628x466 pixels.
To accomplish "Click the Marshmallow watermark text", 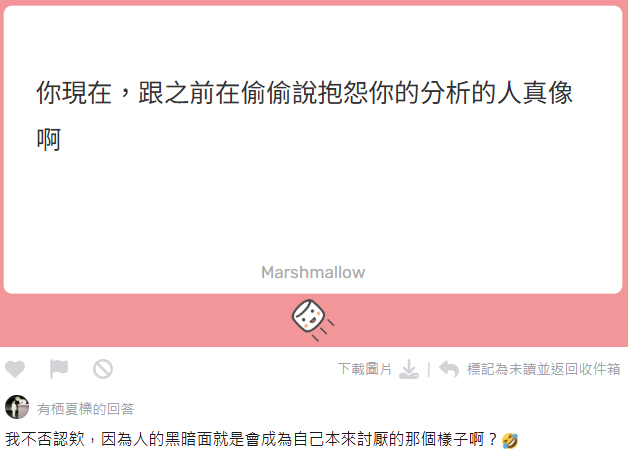I will point(313,272).
